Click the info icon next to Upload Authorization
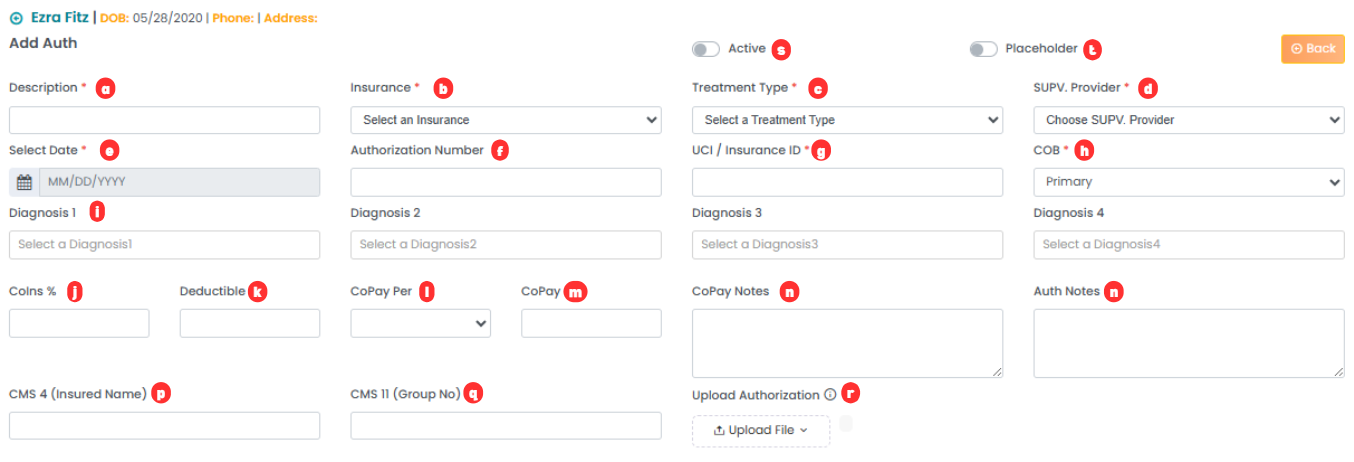 [x=830, y=394]
